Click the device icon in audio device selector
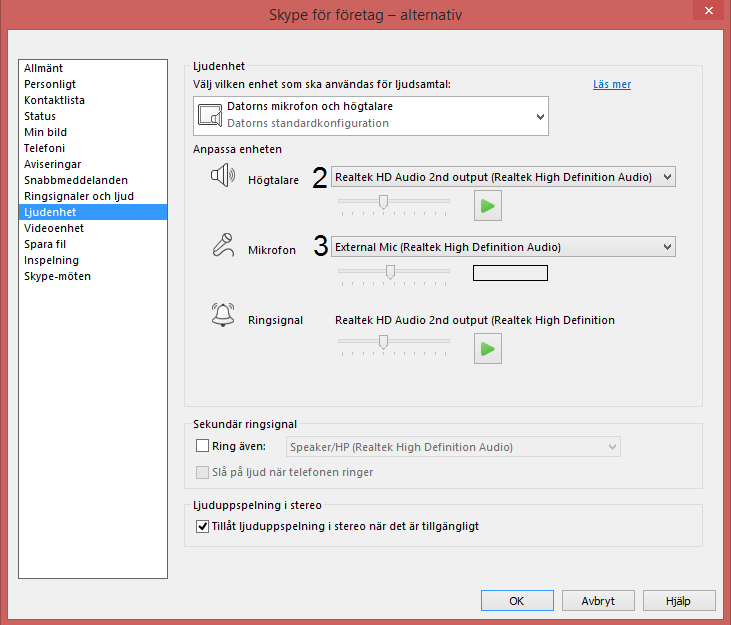The image size is (731, 625). (x=210, y=115)
